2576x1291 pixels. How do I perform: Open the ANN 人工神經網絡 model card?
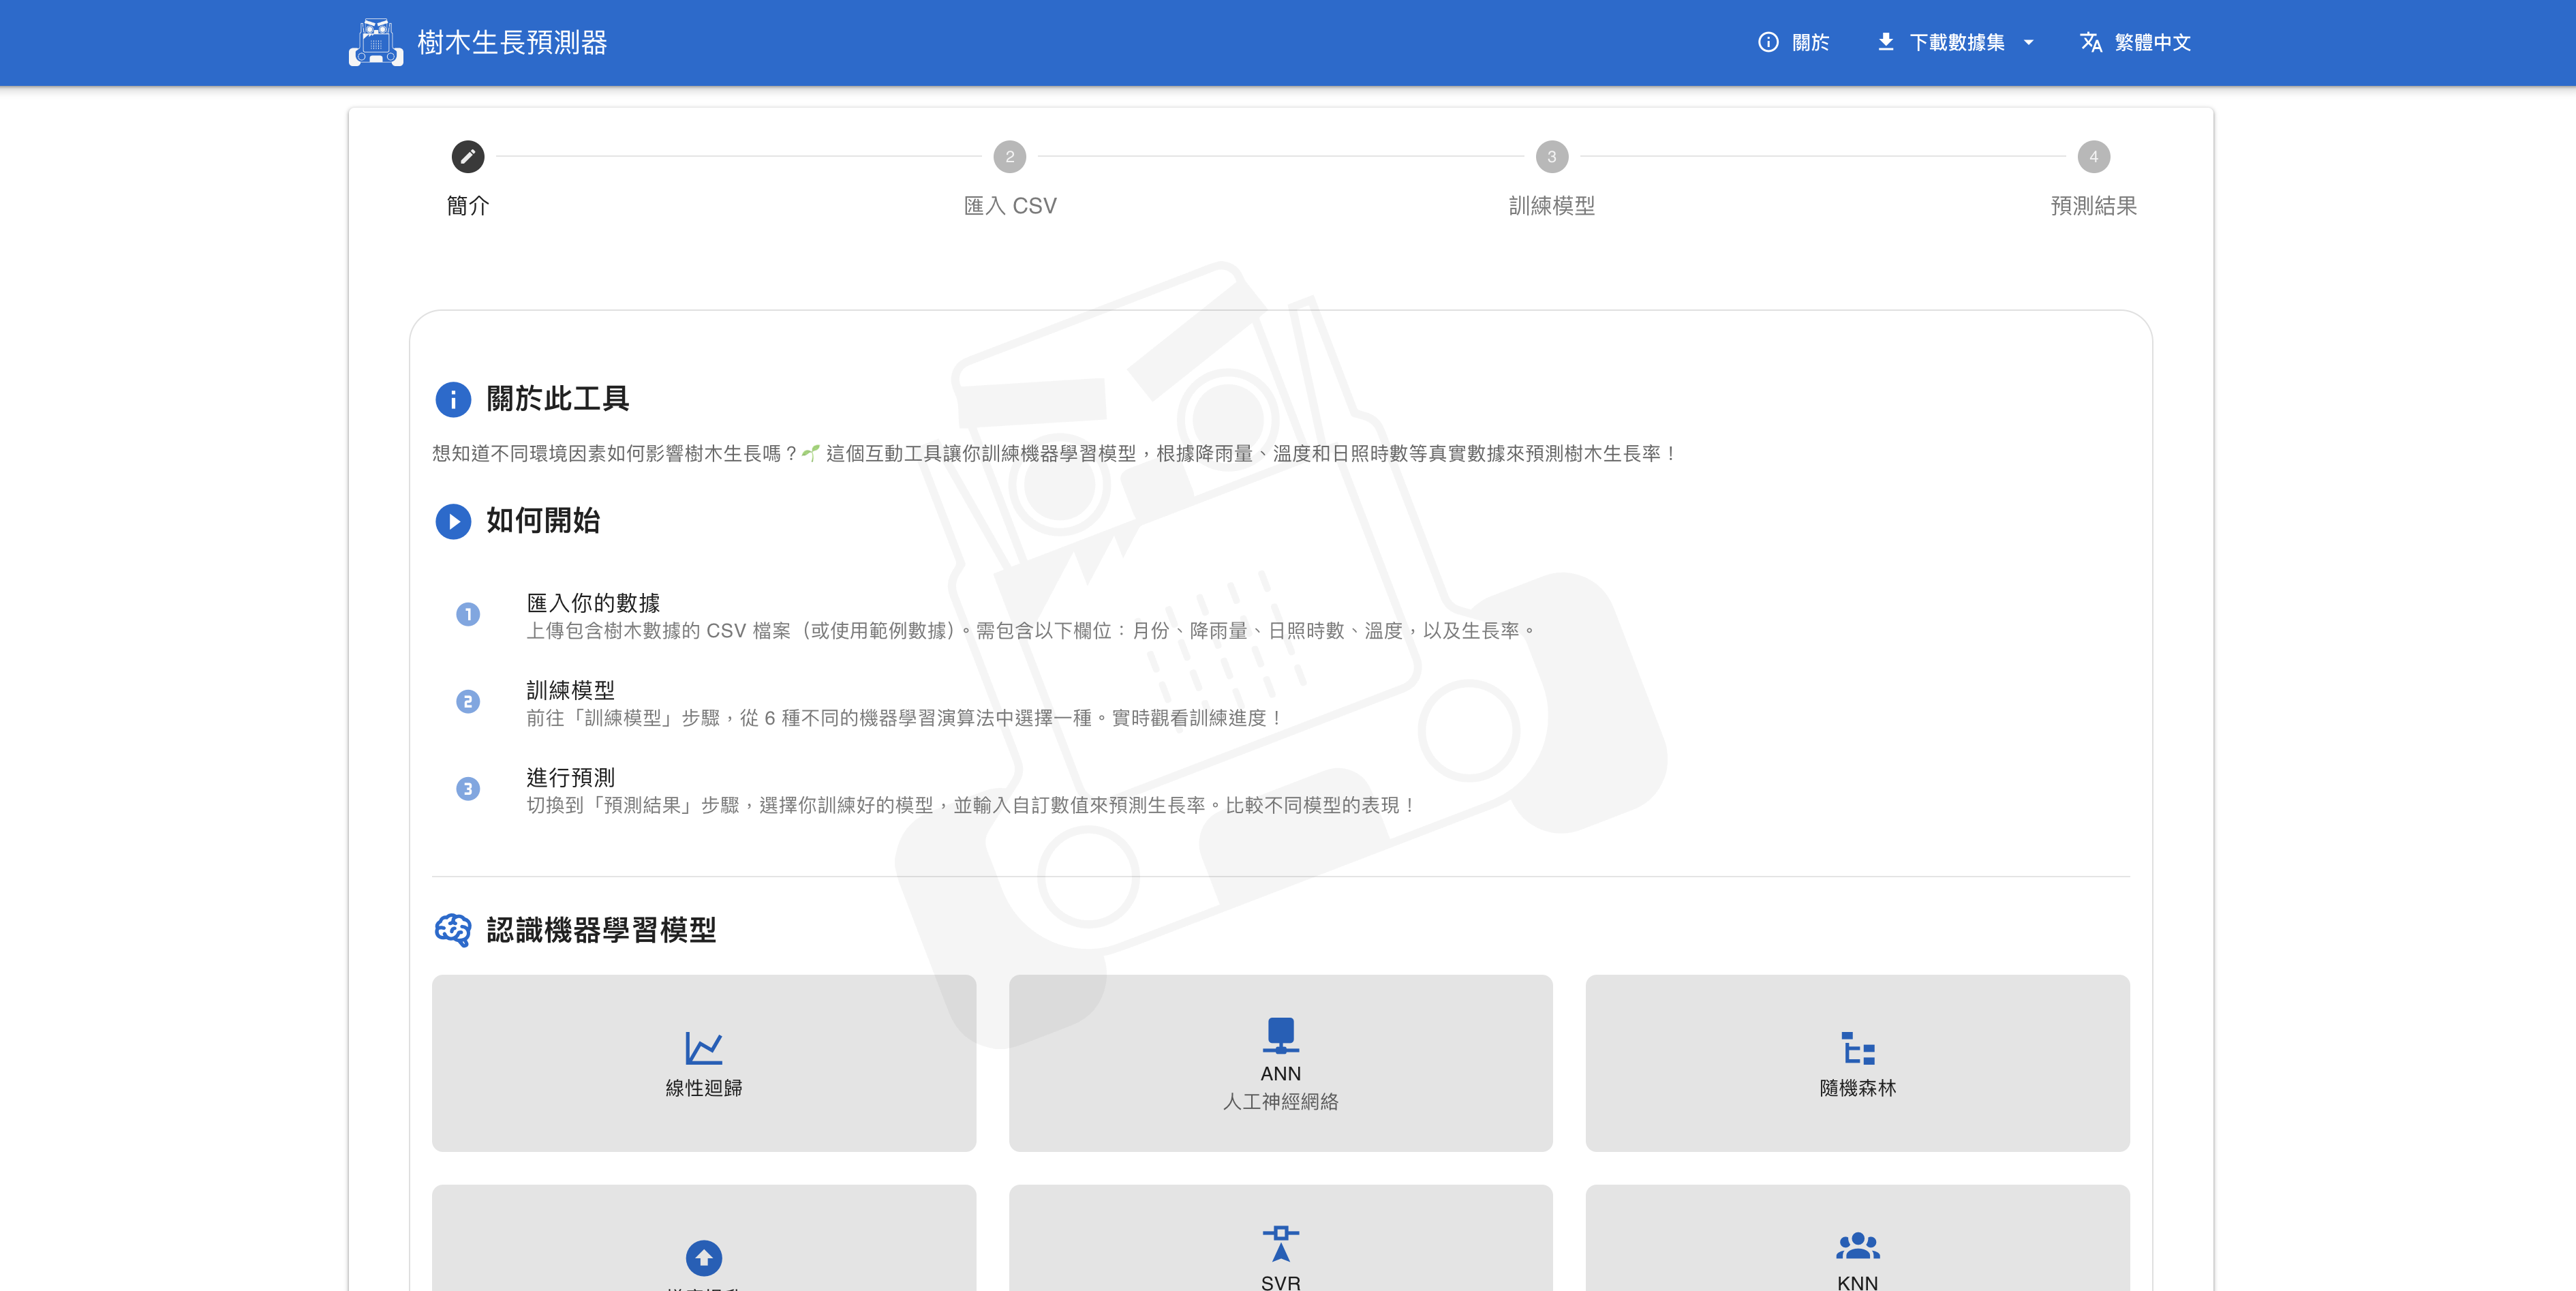[1281, 1063]
